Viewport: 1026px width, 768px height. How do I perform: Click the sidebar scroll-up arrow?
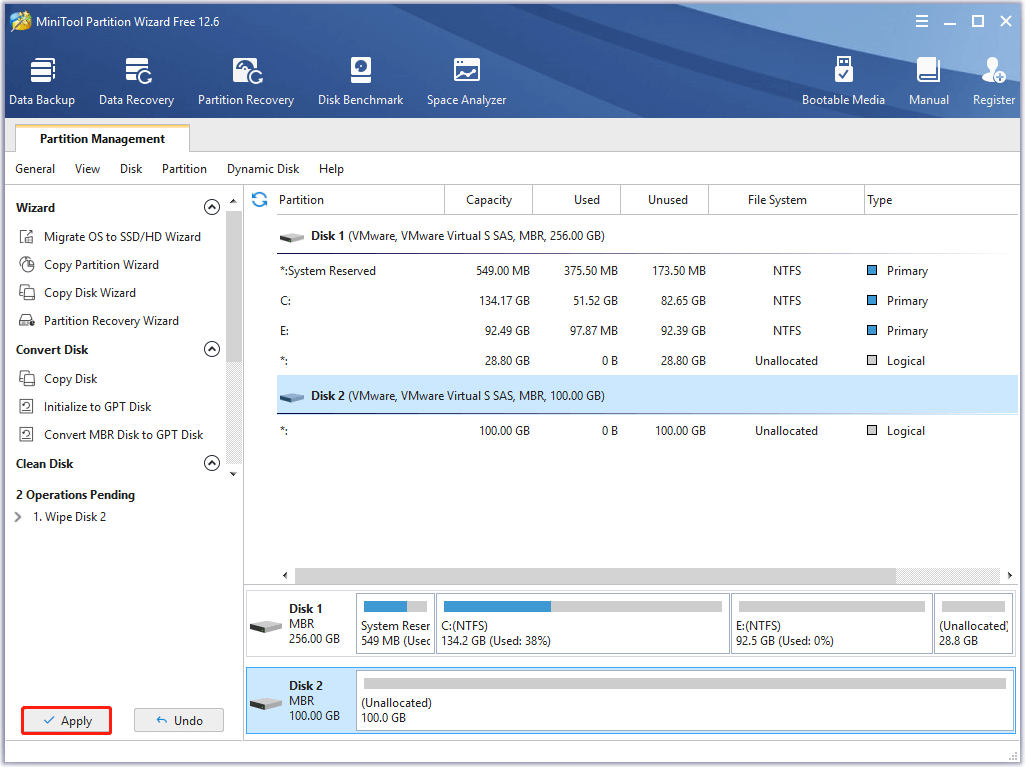click(x=234, y=201)
